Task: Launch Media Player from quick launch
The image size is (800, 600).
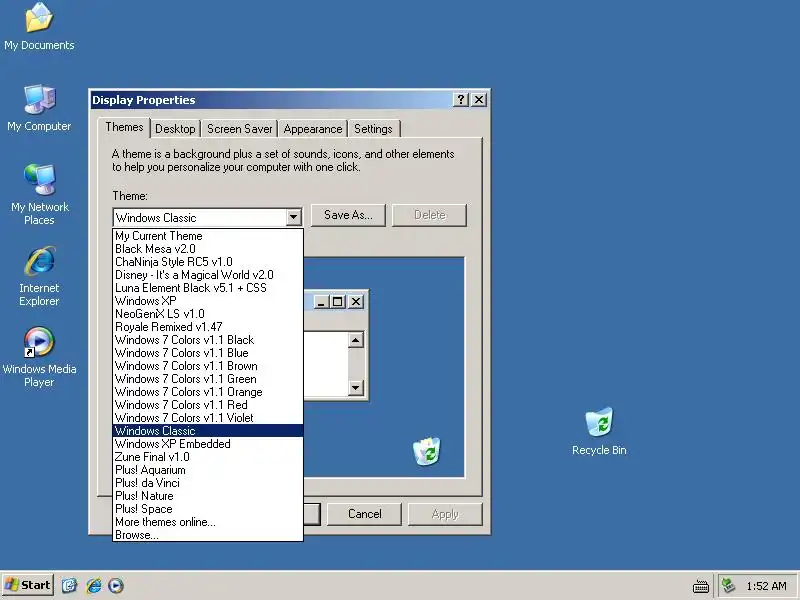Action: pyautogui.click(x=116, y=585)
